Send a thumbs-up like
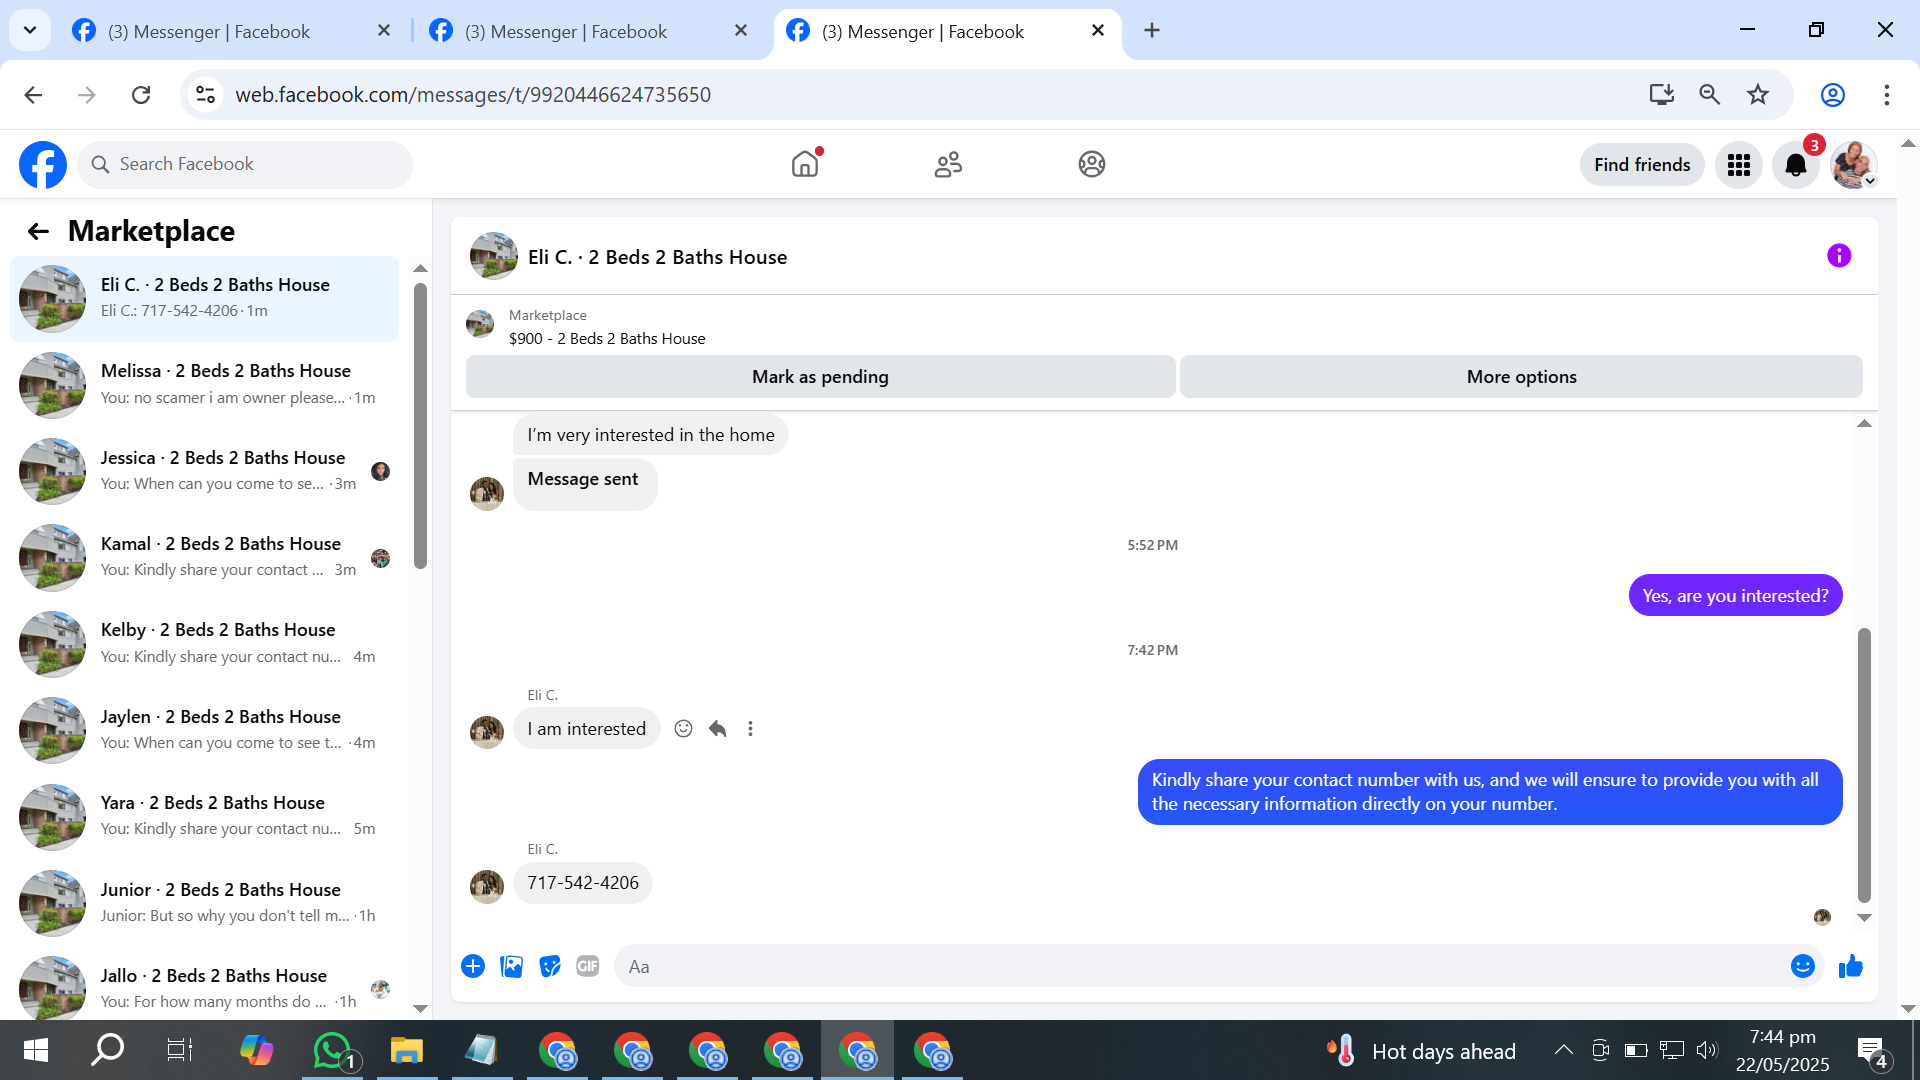The image size is (1920, 1080). click(x=1851, y=966)
